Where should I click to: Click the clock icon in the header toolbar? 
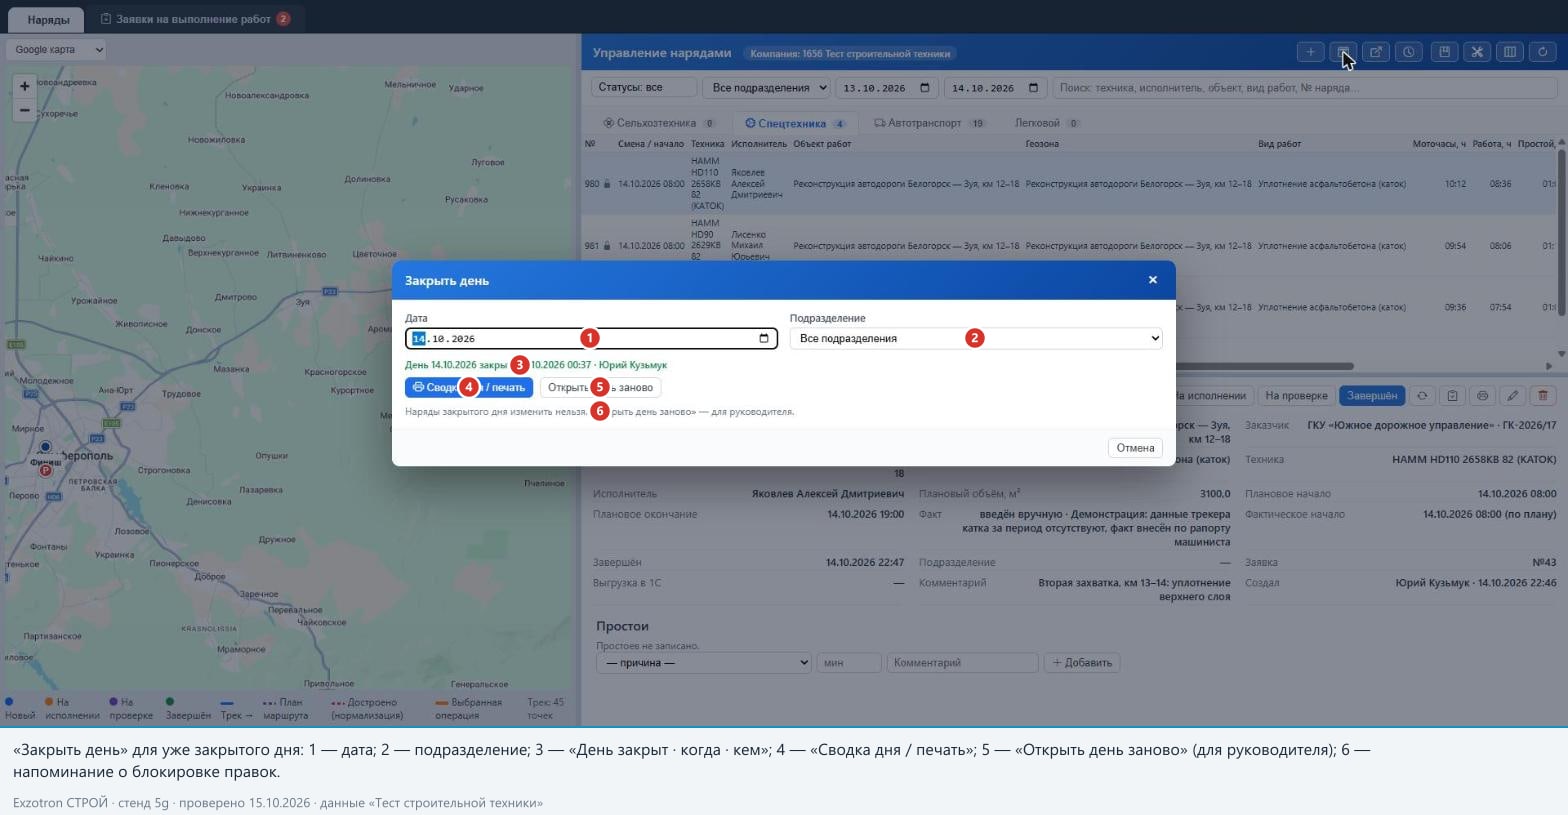click(x=1409, y=52)
